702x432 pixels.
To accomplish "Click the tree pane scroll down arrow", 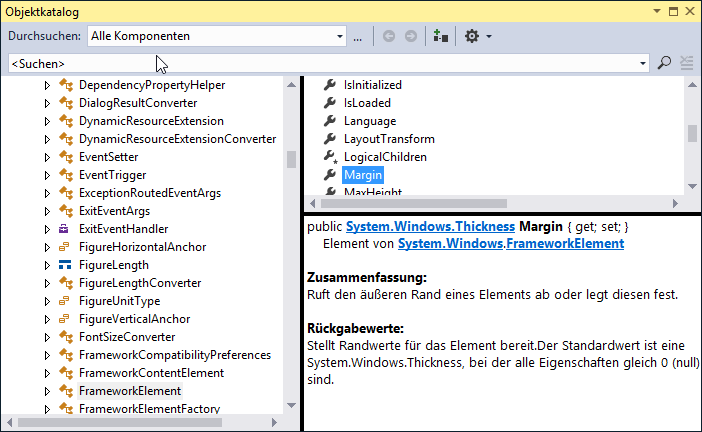I will pyautogui.click(x=291, y=406).
